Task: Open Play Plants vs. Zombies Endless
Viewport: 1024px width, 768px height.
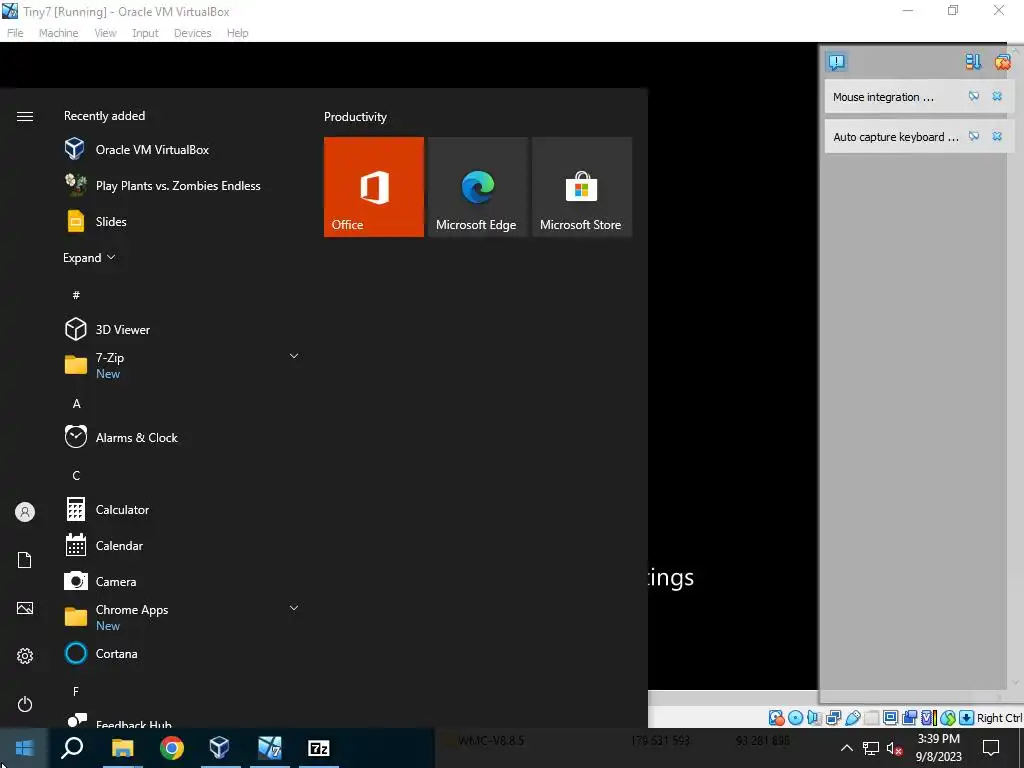Action: (181, 185)
